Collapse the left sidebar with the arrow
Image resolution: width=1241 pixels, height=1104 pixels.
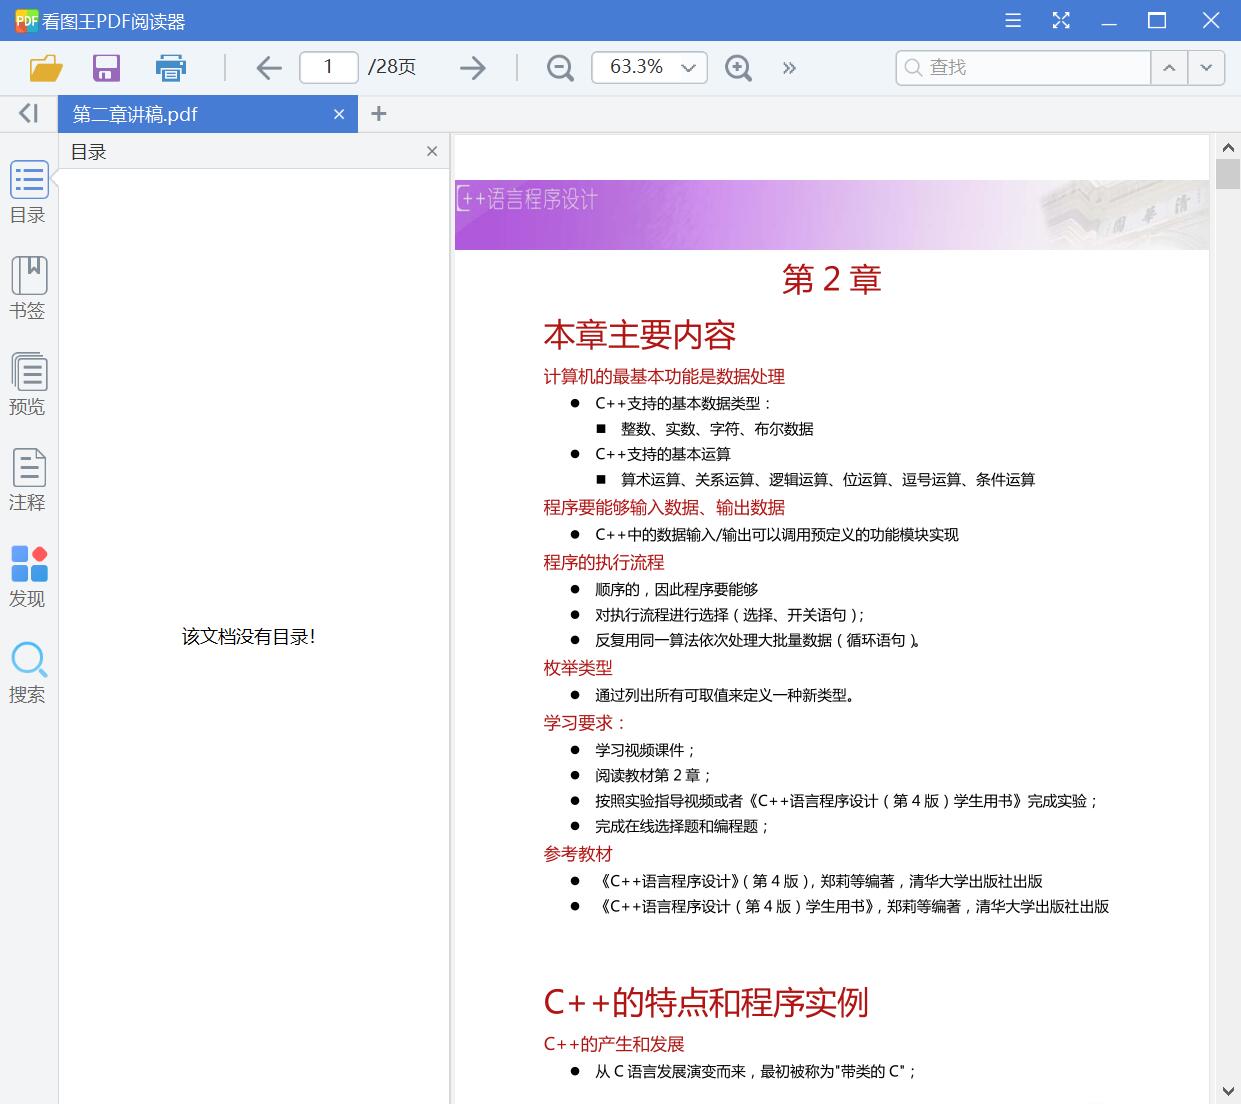pos(27,113)
